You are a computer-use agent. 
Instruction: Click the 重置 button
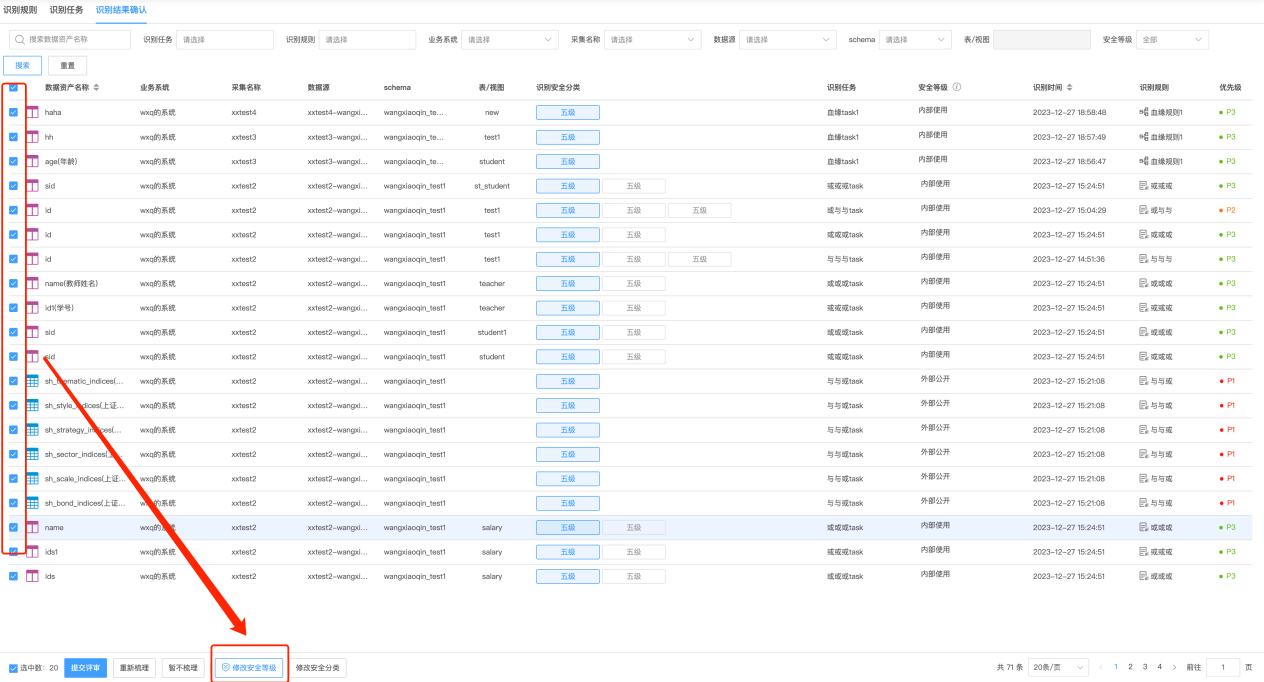(x=67, y=65)
